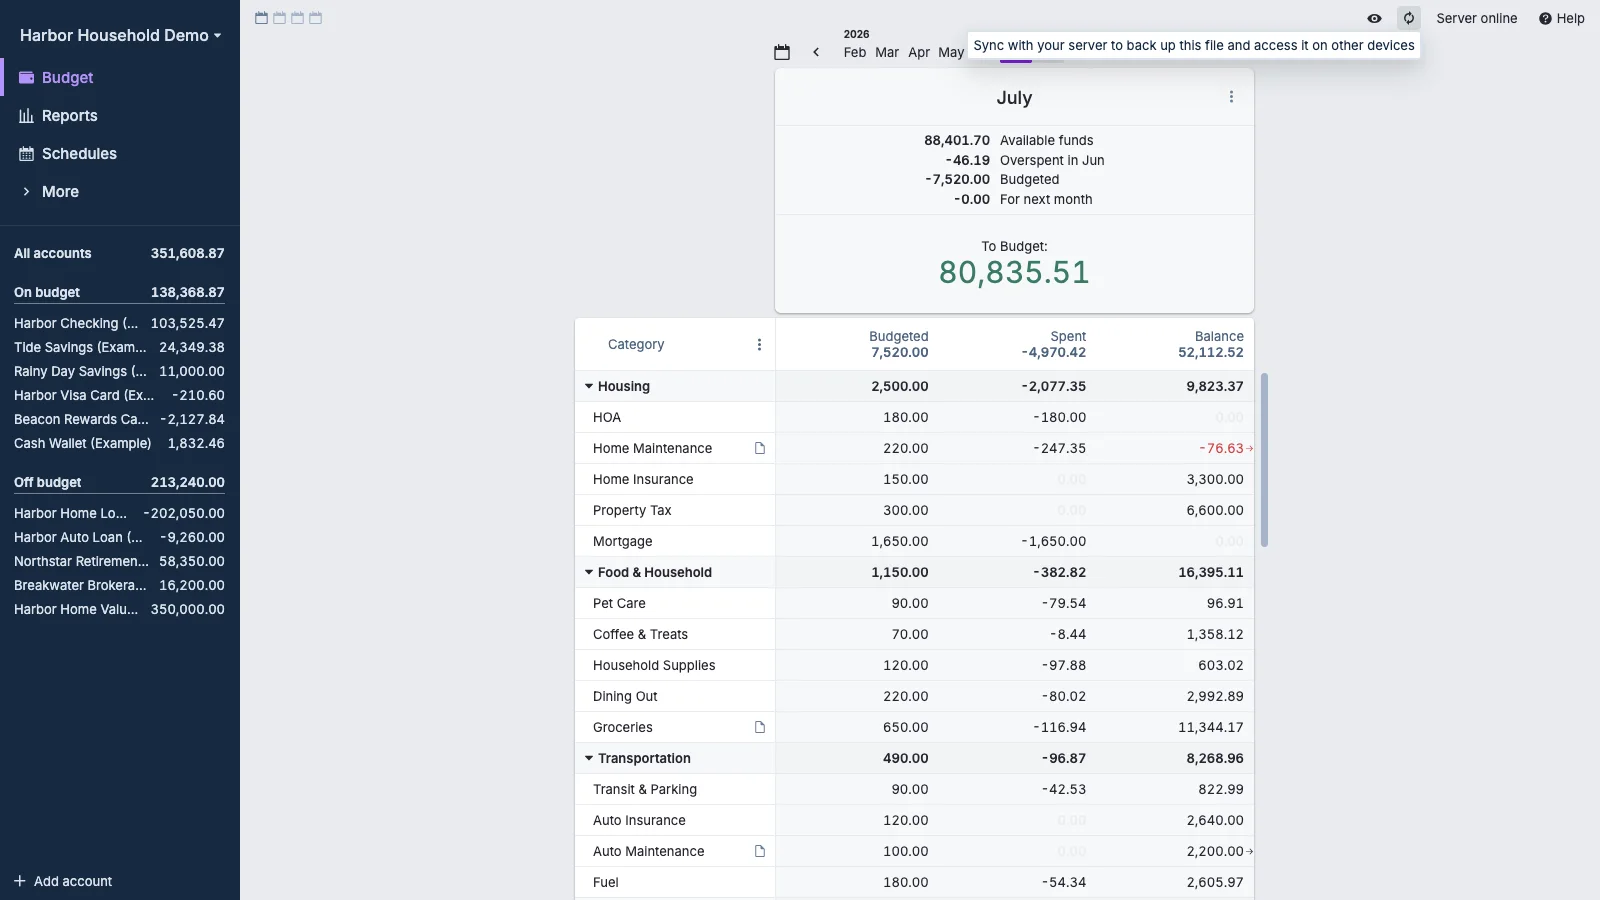1600x900 pixels.
Task: Collapse the Housing category group
Action: (x=589, y=386)
